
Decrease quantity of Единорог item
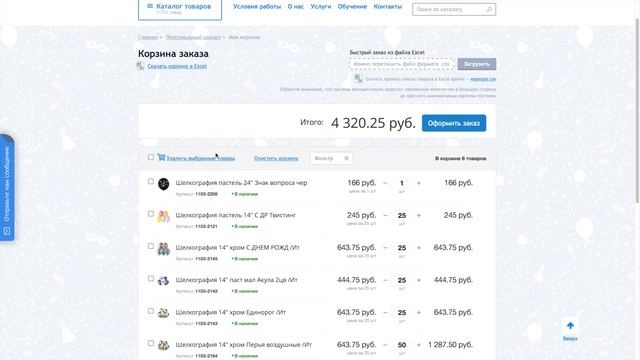(385, 312)
